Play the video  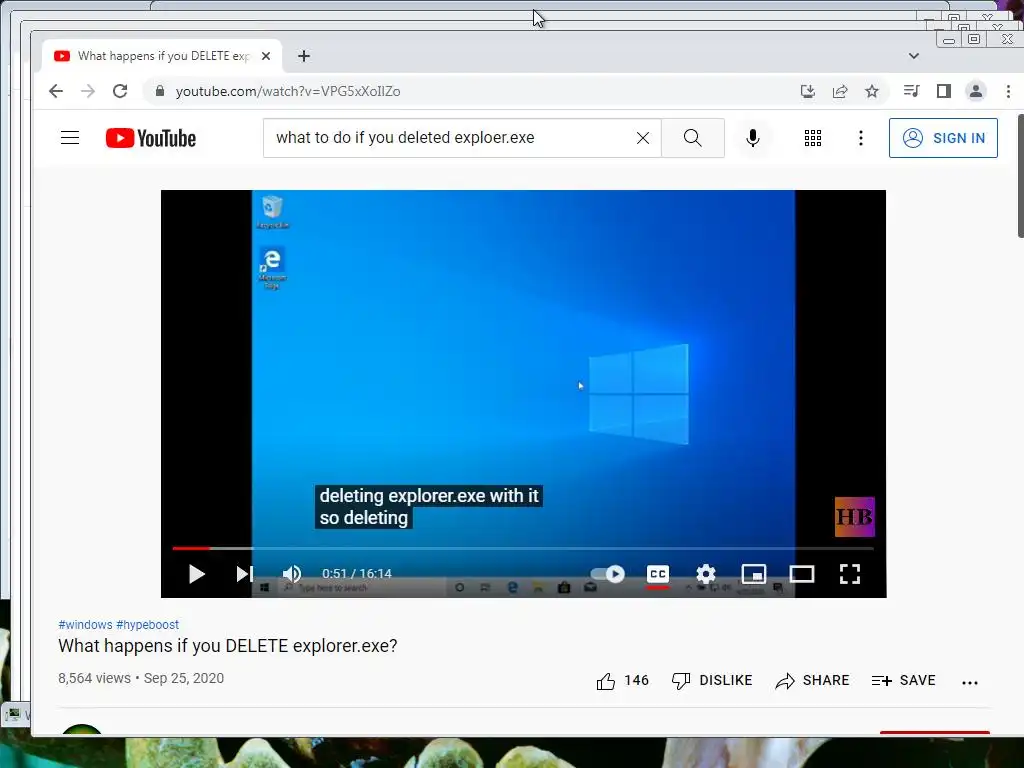pyautogui.click(x=196, y=574)
